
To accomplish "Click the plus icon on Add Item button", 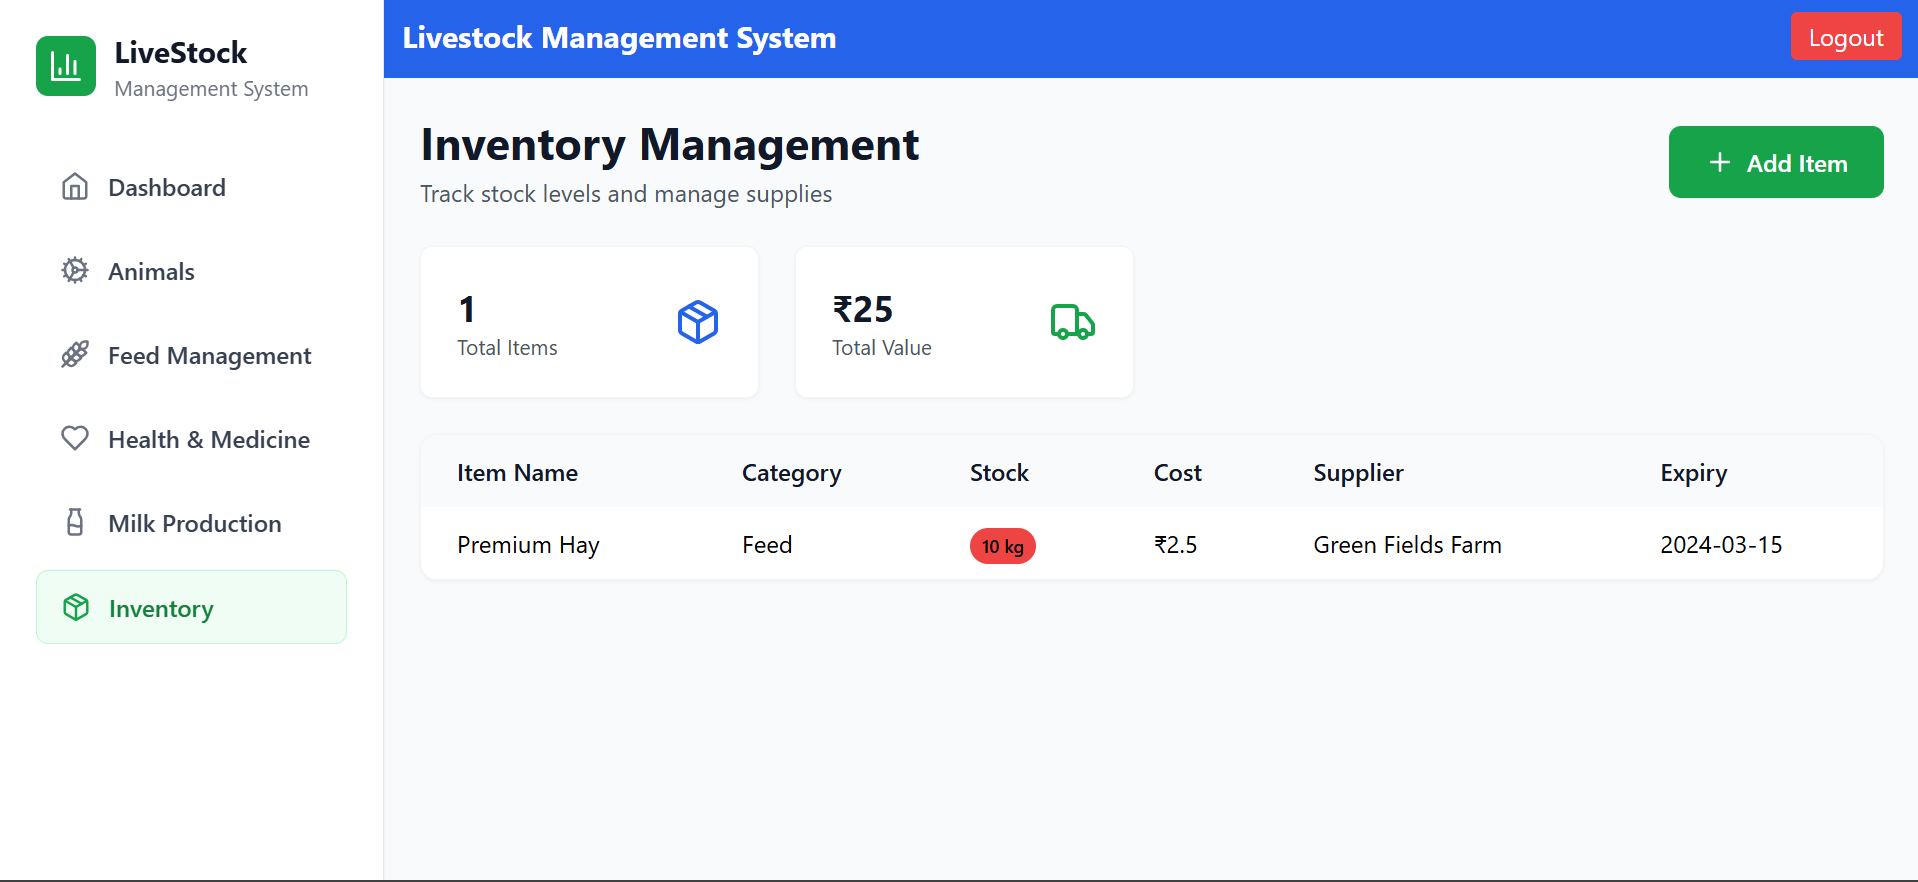I will tap(1720, 162).
